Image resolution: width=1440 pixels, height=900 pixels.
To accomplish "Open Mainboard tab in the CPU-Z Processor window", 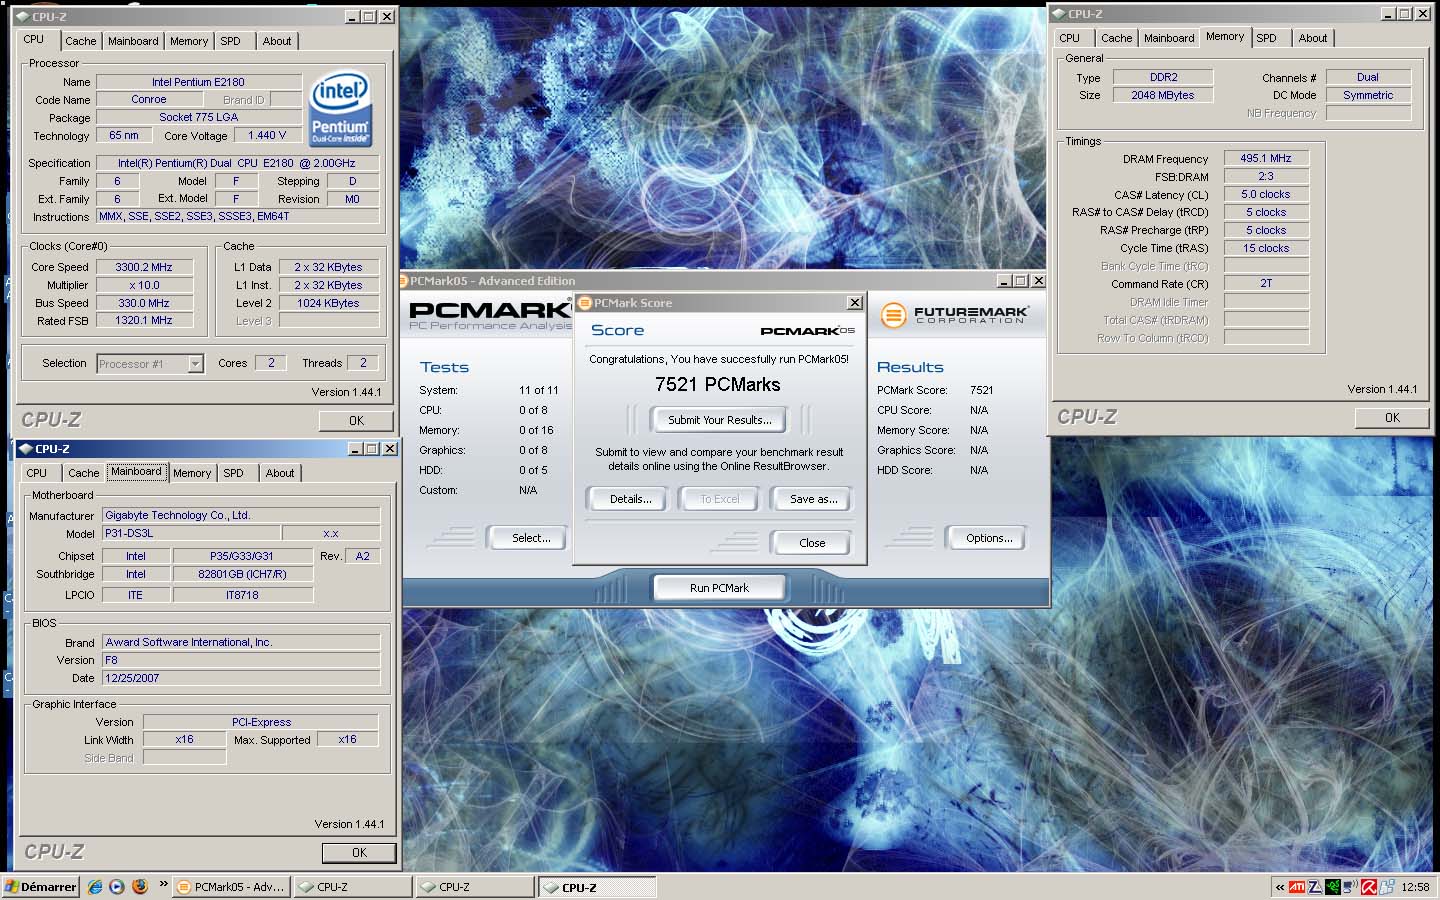I will 133,41.
